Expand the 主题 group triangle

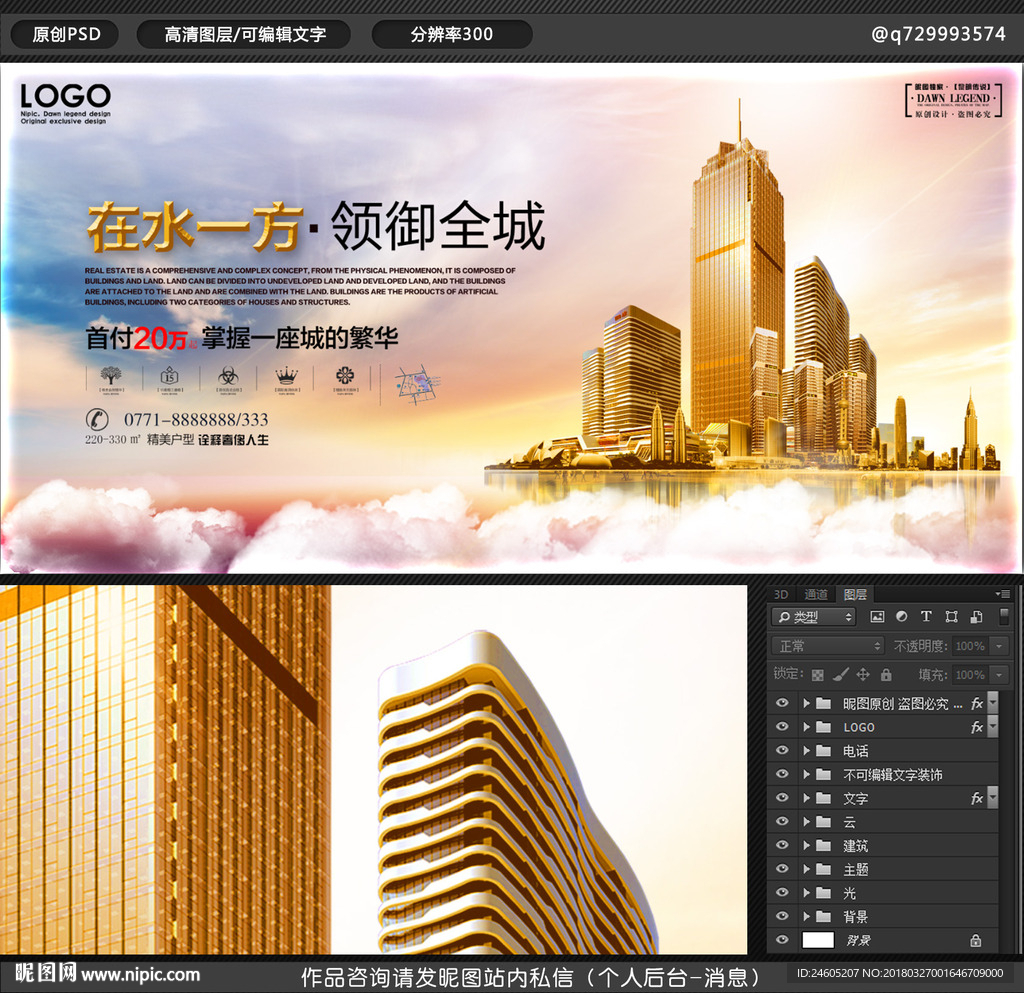point(807,869)
